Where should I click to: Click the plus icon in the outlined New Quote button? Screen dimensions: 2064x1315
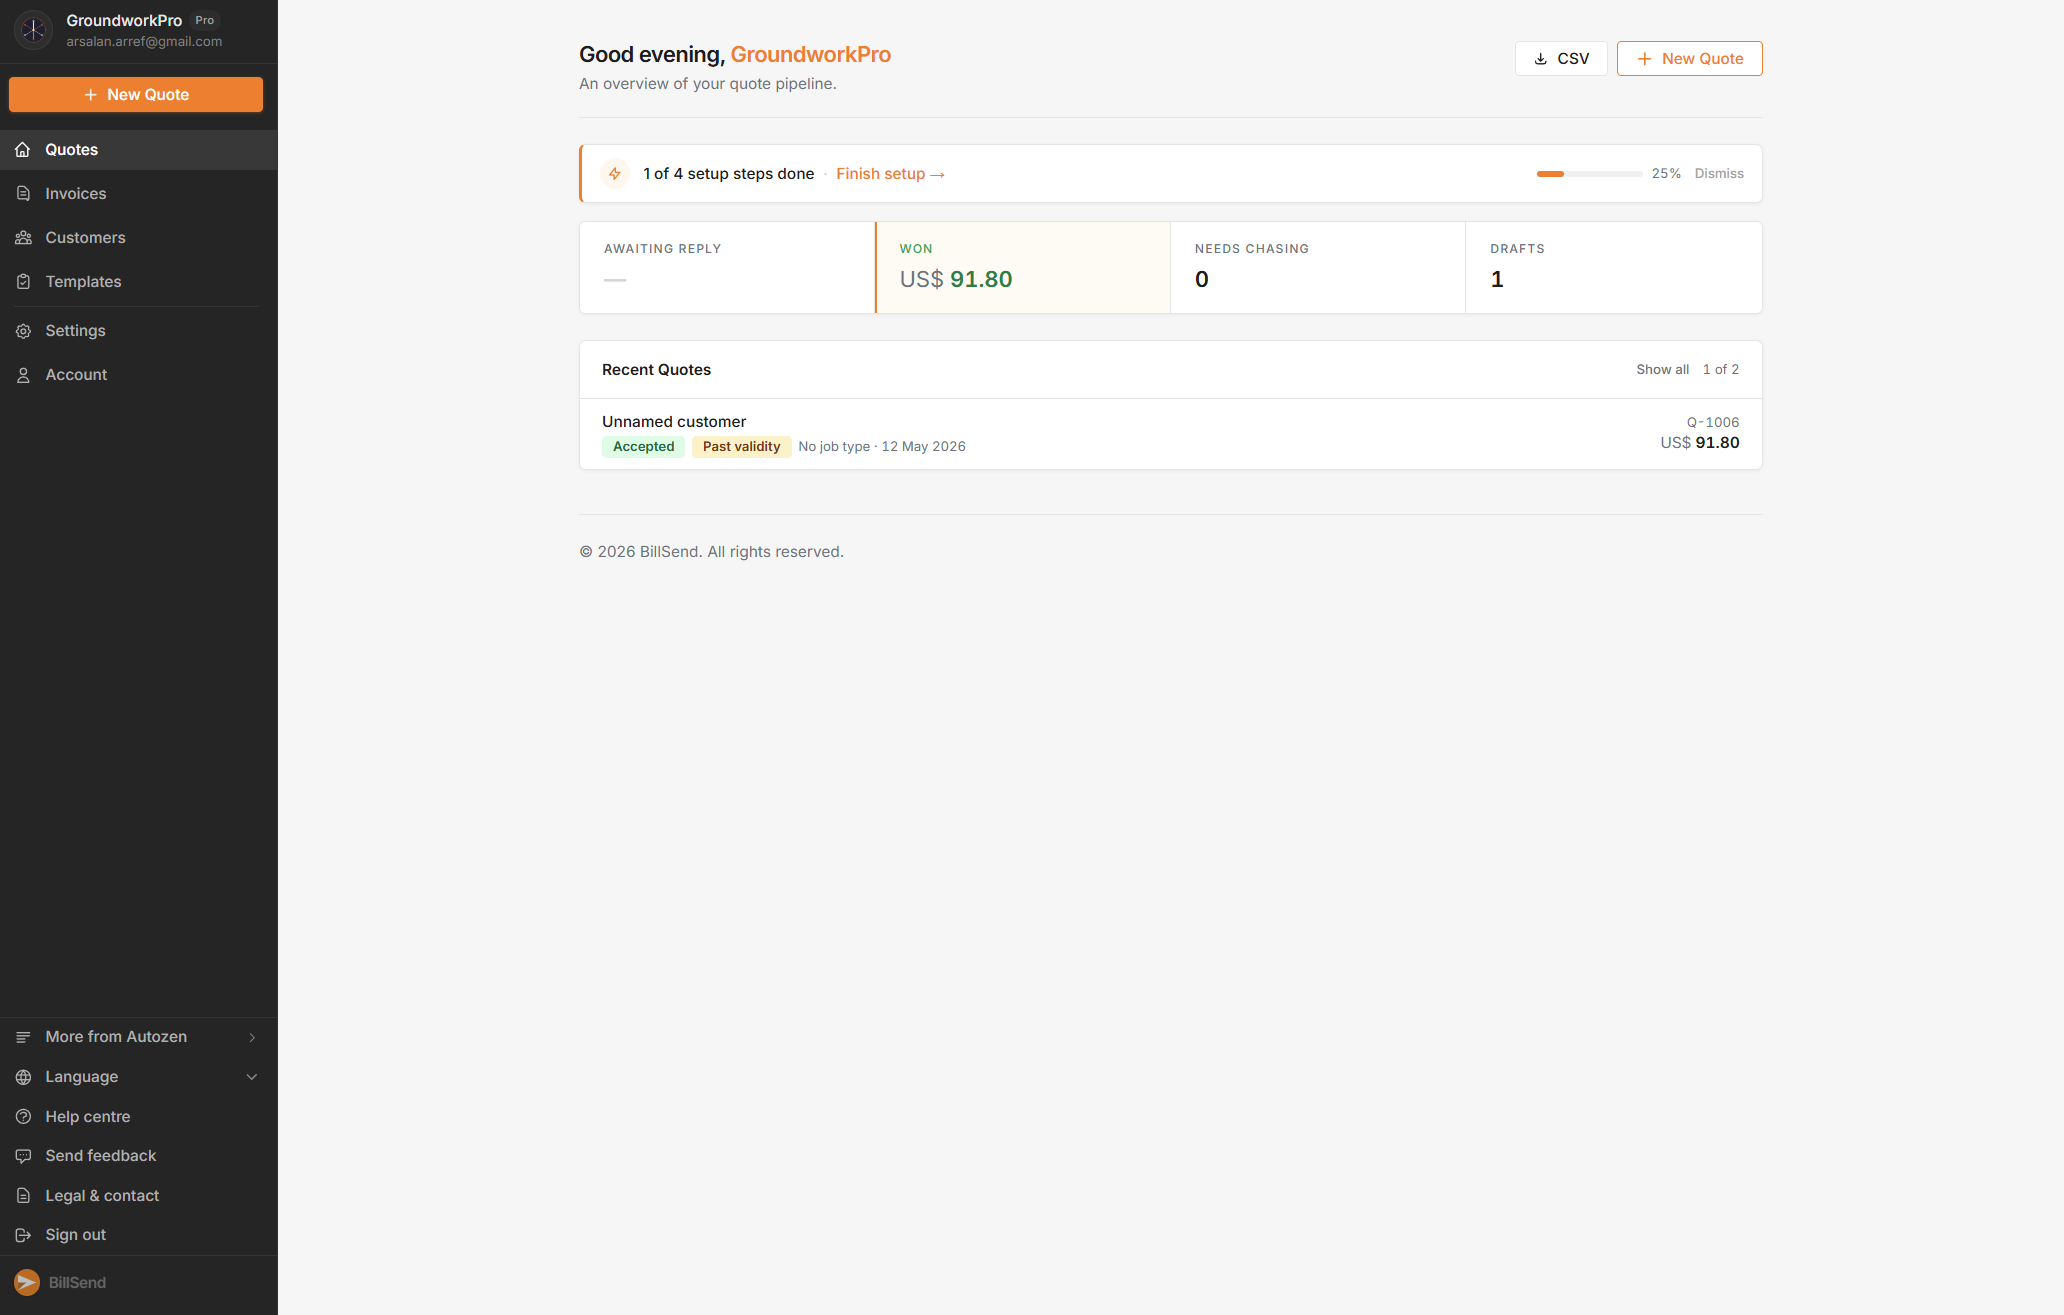[1644, 59]
